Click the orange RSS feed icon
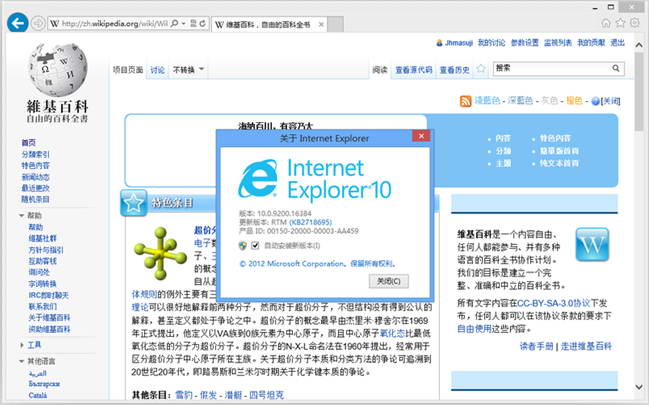 [466, 101]
